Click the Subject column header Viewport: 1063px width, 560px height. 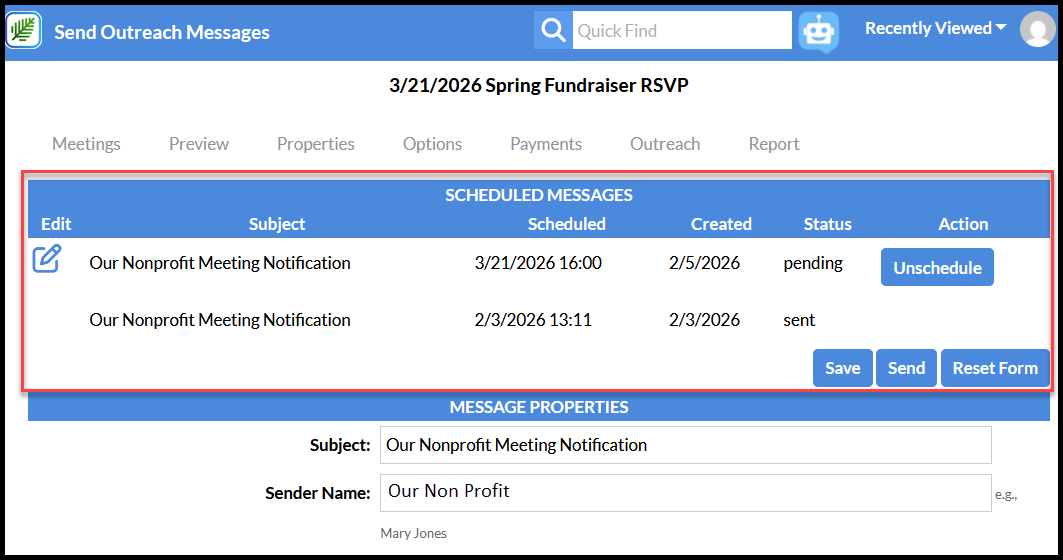pyautogui.click(x=277, y=224)
